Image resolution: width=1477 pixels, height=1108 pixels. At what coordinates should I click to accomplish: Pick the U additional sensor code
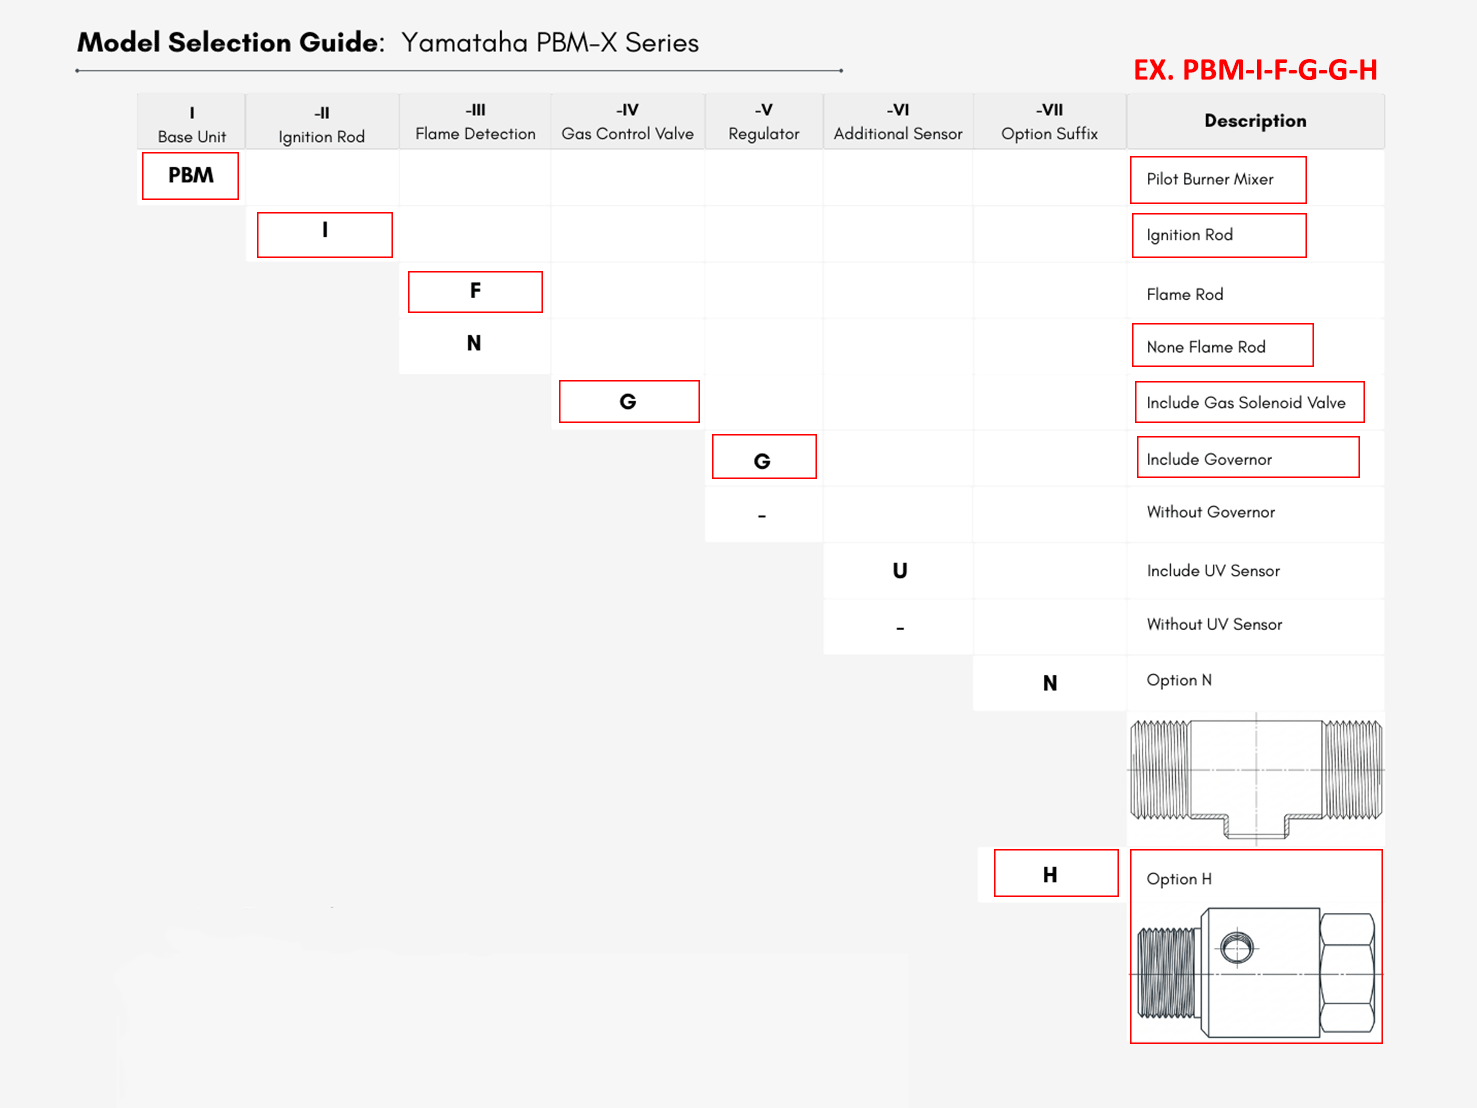[x=899, y=571]
